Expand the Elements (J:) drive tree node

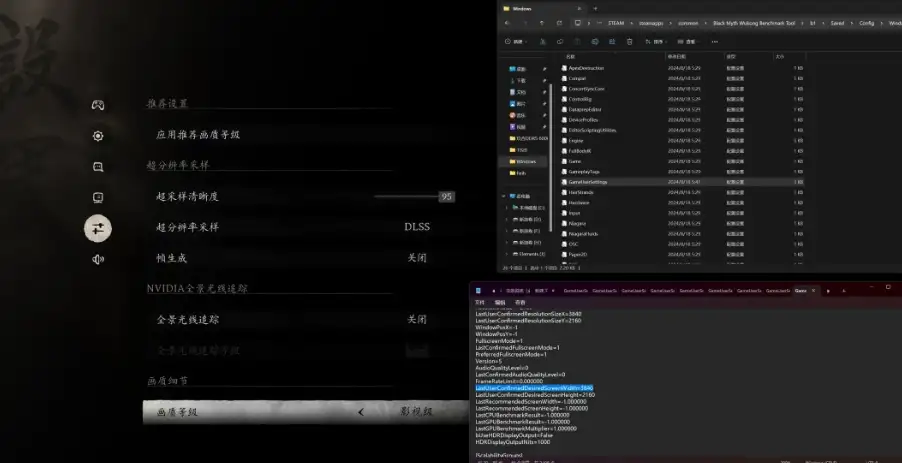(507, 254)
